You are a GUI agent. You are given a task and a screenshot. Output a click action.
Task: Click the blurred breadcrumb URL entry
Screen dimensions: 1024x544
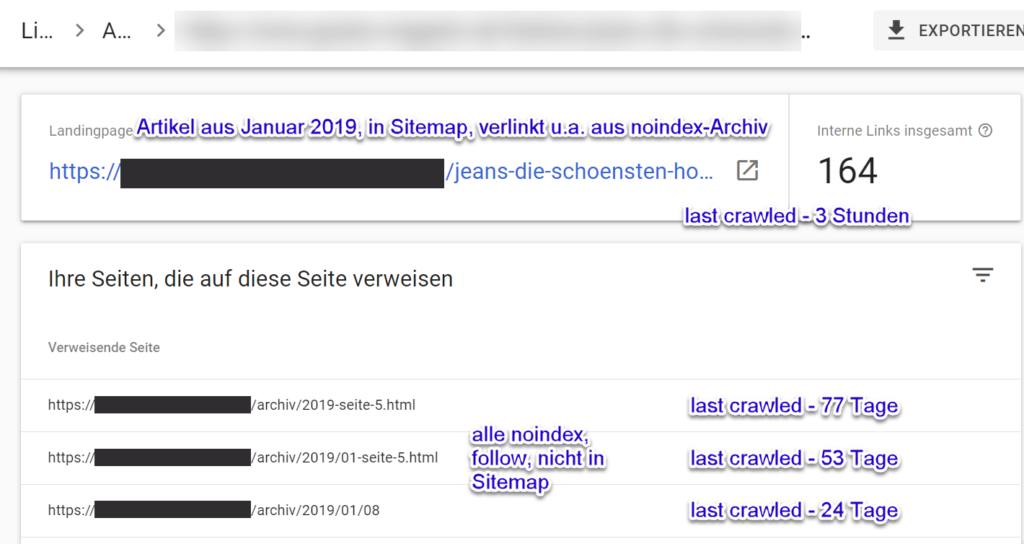click(487, 31)
